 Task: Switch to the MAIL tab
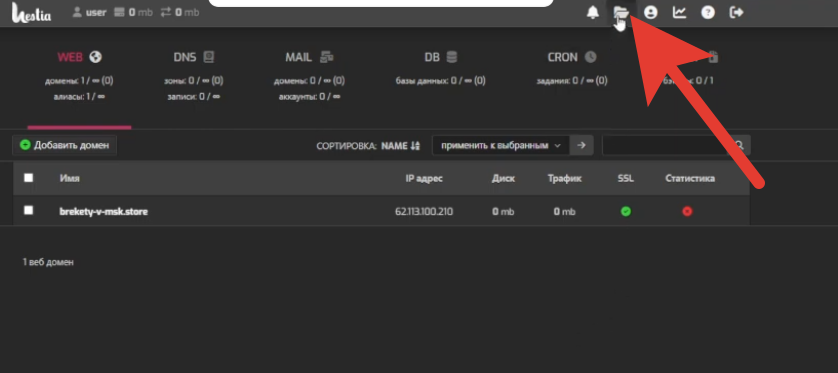(309, 57)
